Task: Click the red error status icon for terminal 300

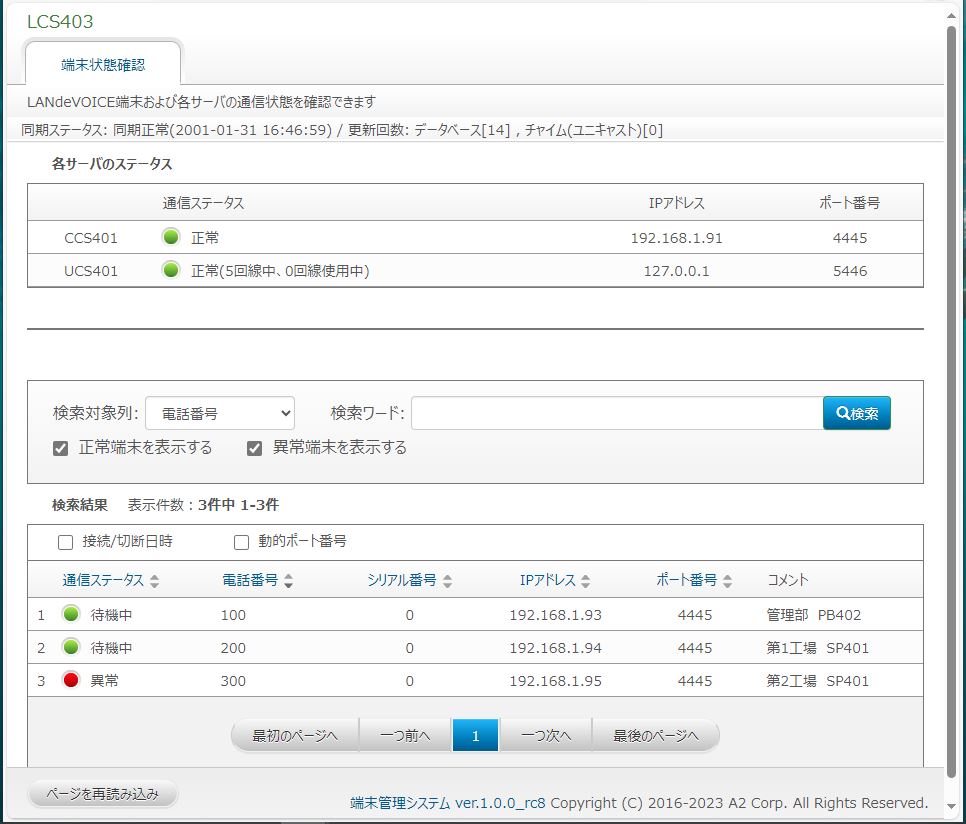Action: point(71,680)
